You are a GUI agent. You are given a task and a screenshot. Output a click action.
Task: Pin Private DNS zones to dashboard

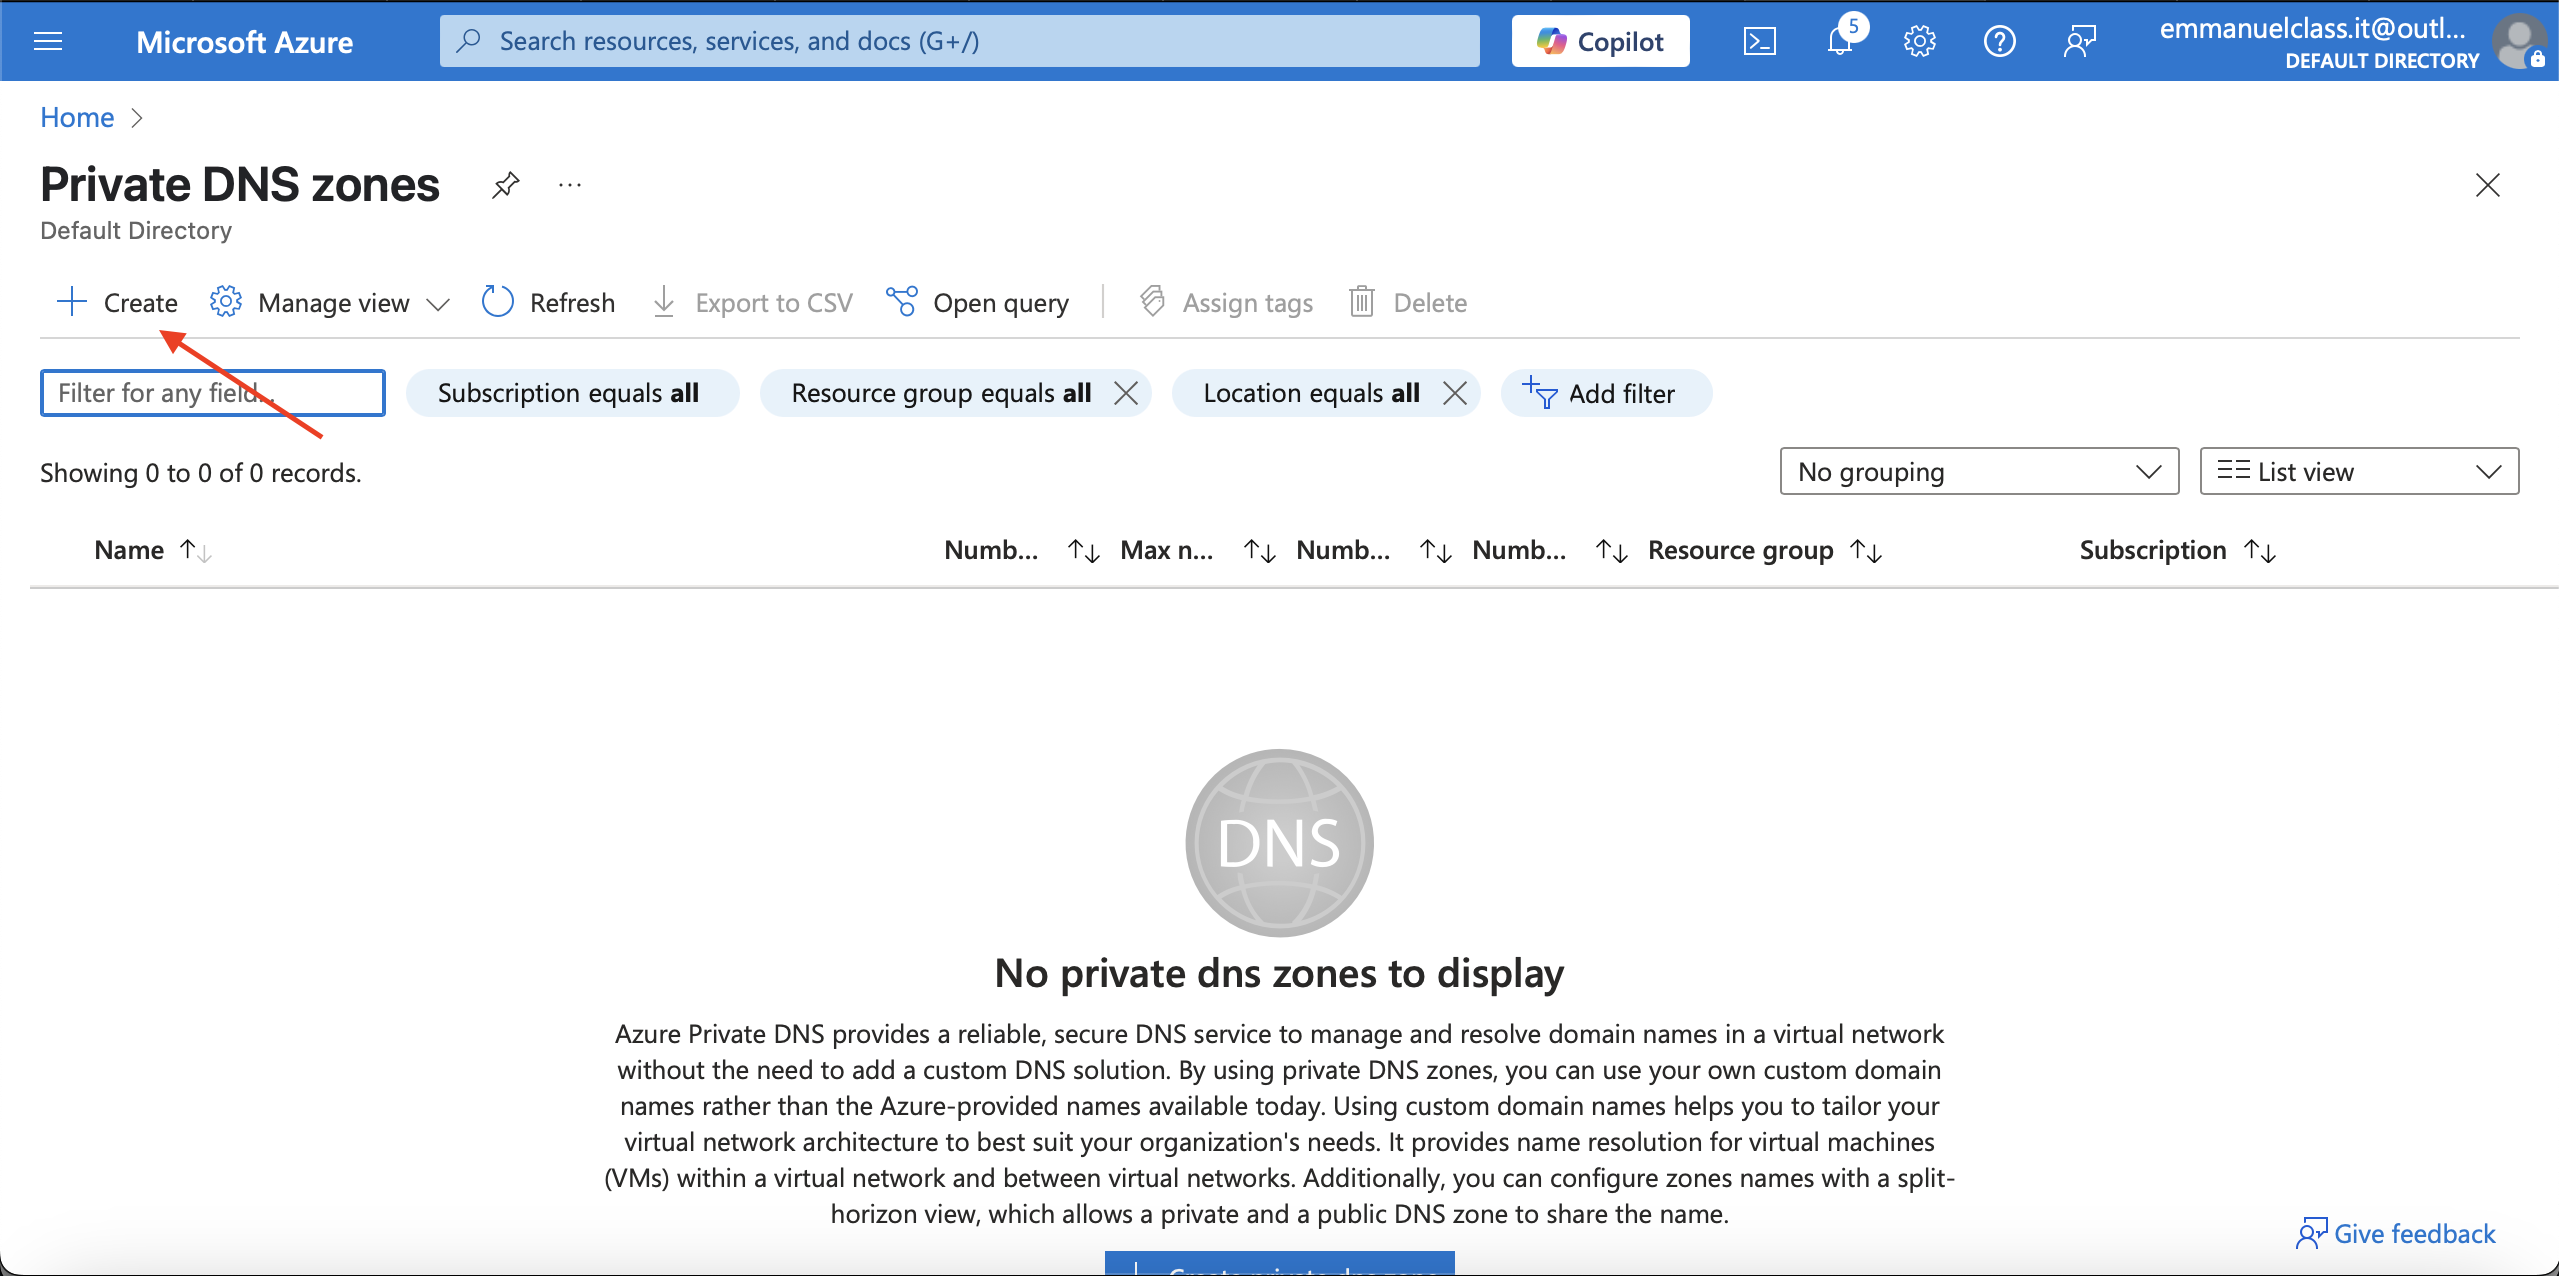pyautogui.click(x=506, y=184)
